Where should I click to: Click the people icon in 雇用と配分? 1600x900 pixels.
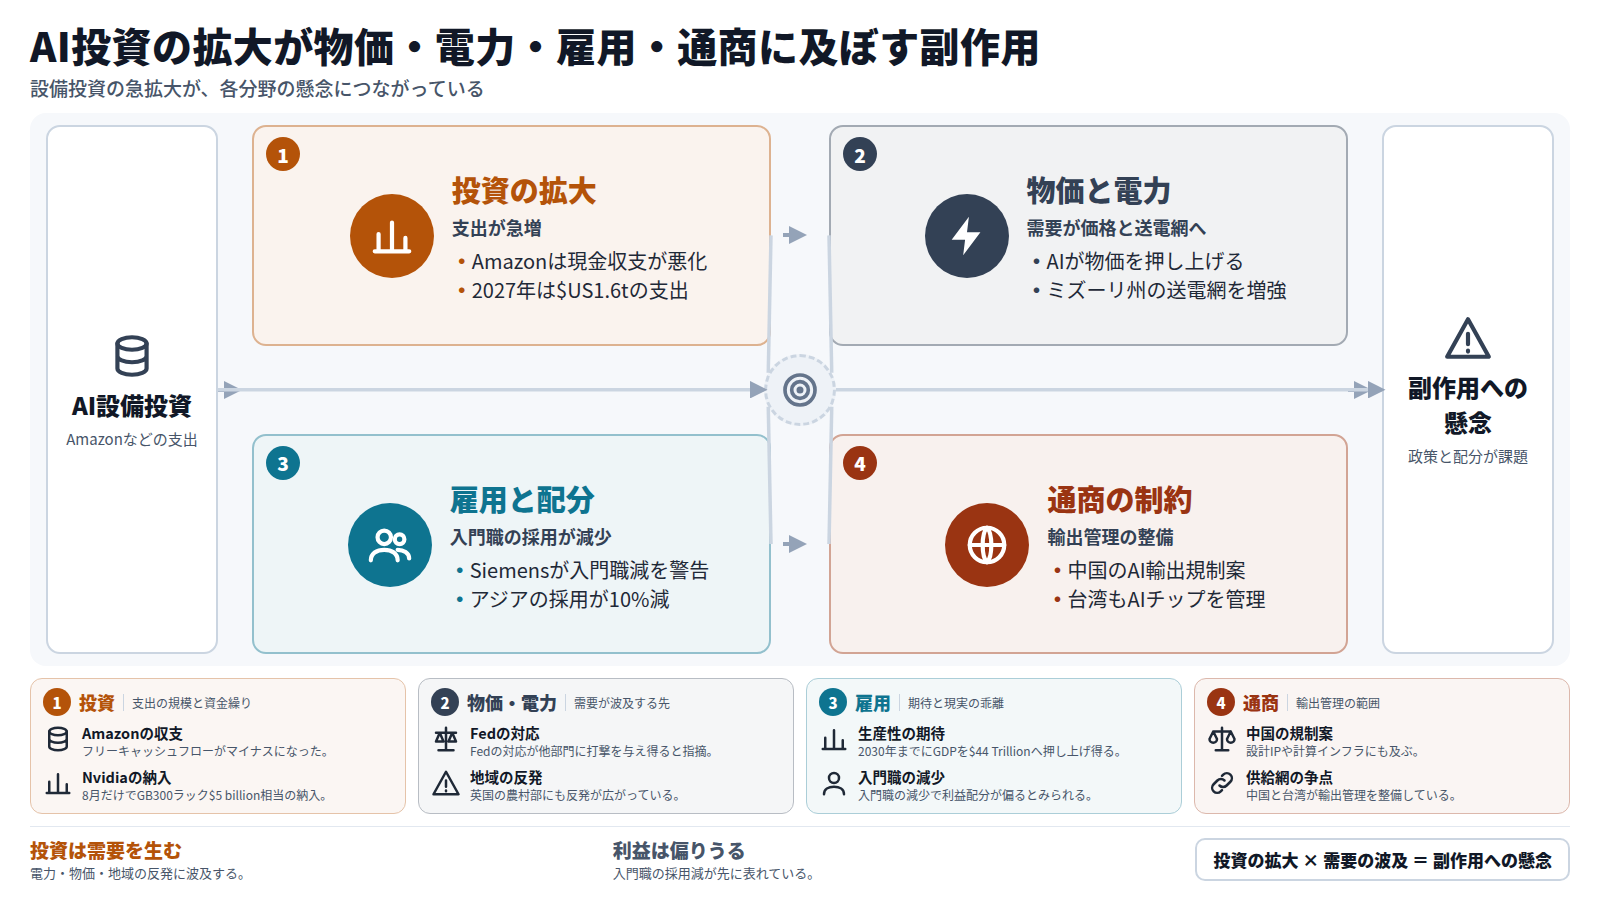390,545
